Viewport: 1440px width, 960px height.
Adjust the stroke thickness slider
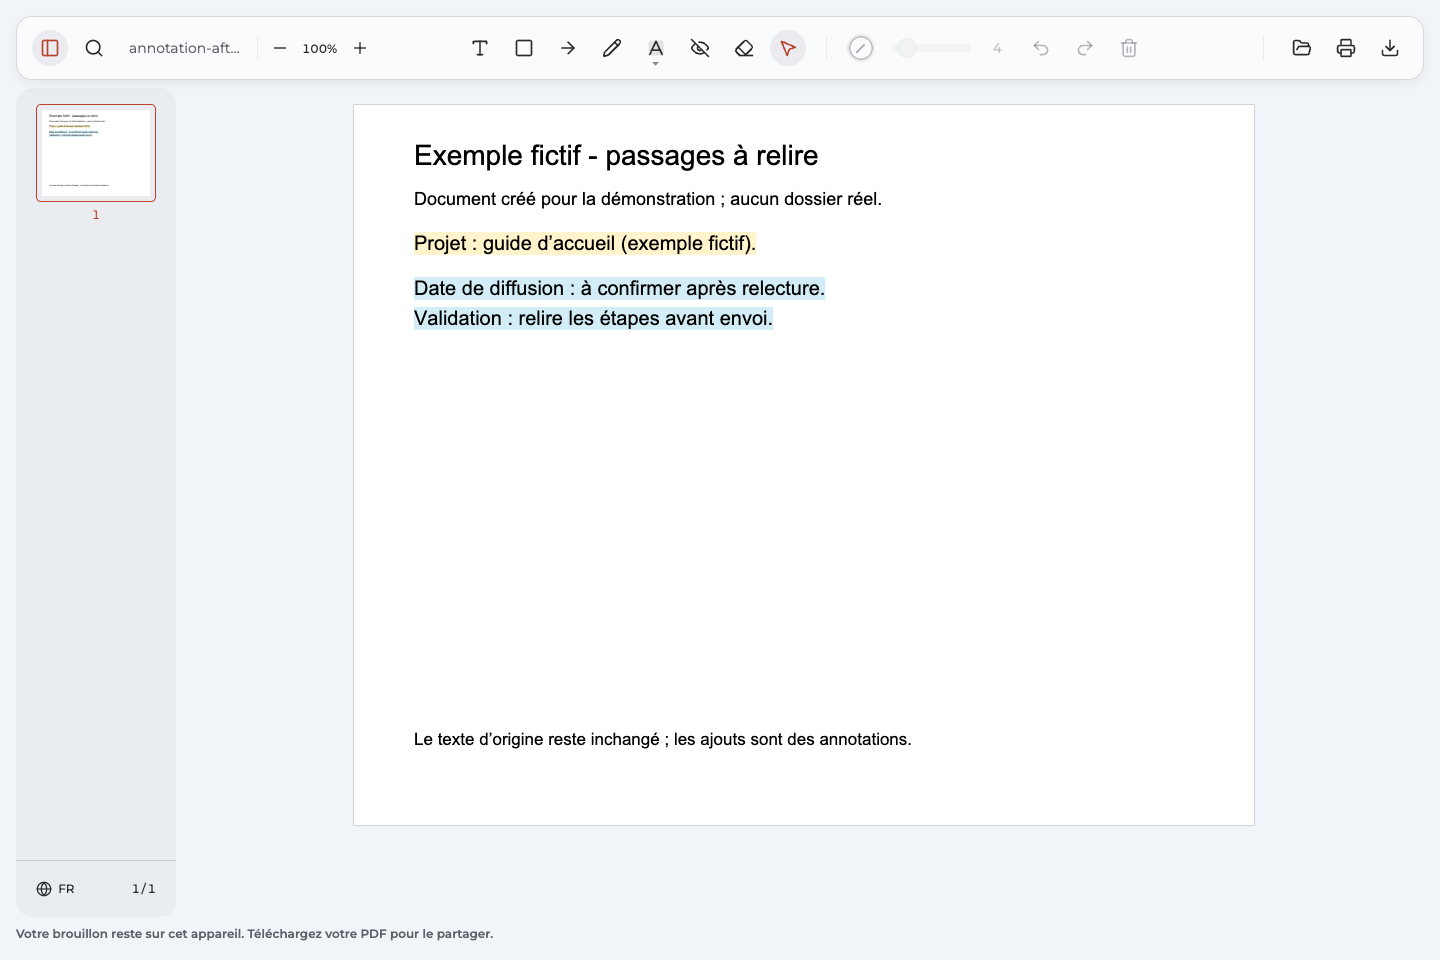click(x=931, y=48)
